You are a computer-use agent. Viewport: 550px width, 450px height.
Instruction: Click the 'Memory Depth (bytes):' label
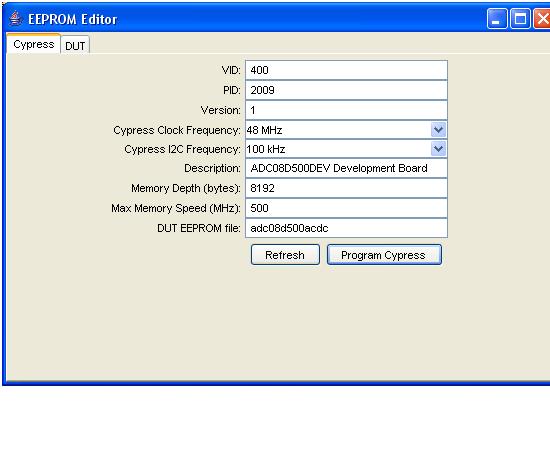pyautogui.click(x=186, y=188)
